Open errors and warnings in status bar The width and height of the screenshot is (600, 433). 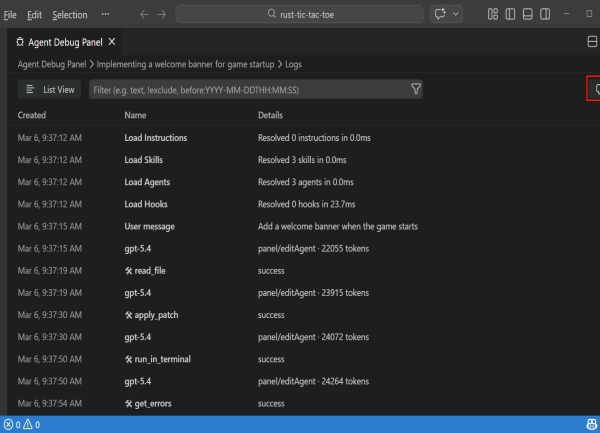pos(22,425)
